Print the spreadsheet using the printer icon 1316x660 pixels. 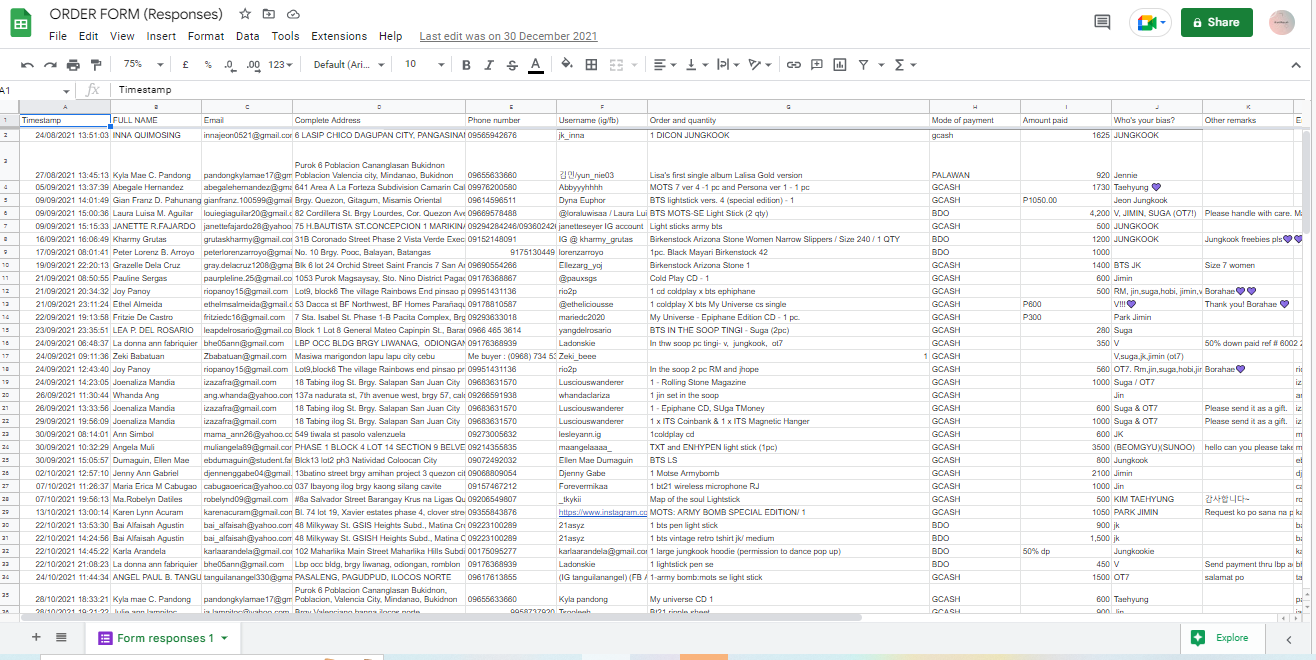(x=73, y=65)
